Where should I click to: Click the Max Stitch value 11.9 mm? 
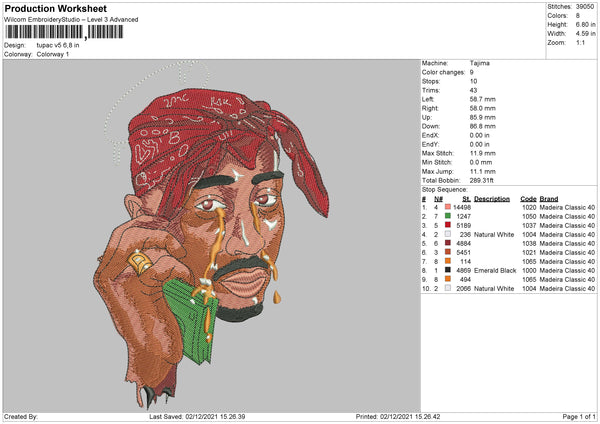[x=483, y=153]
